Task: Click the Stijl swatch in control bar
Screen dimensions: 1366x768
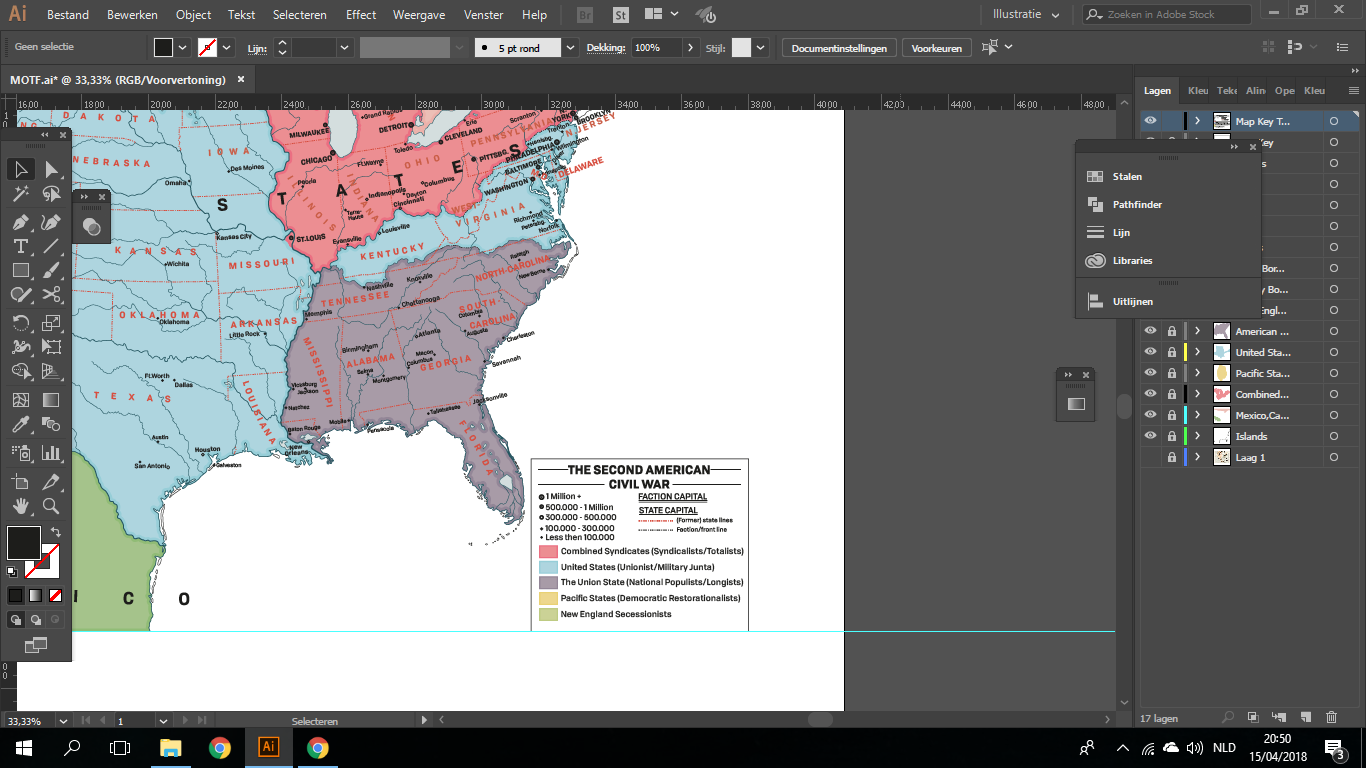Action: [x=741, y=47]
